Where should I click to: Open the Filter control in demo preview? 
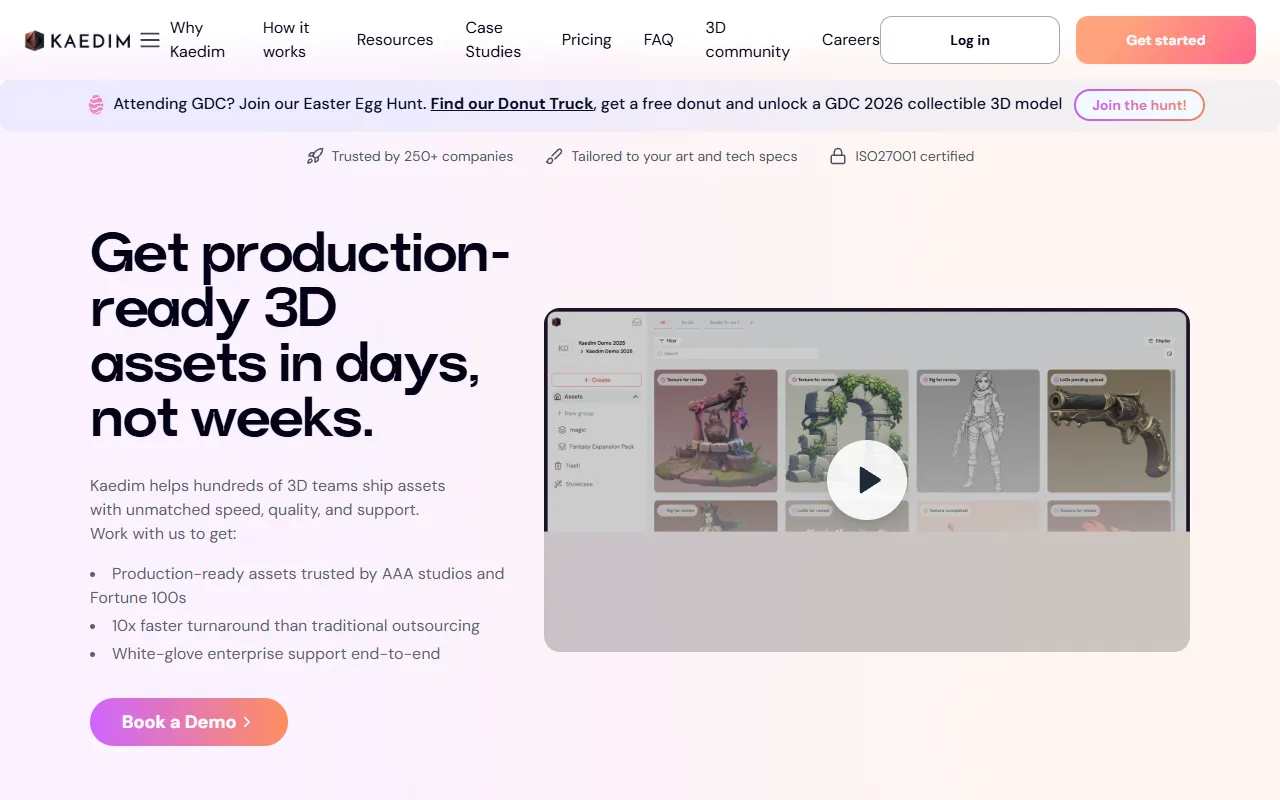667,341
